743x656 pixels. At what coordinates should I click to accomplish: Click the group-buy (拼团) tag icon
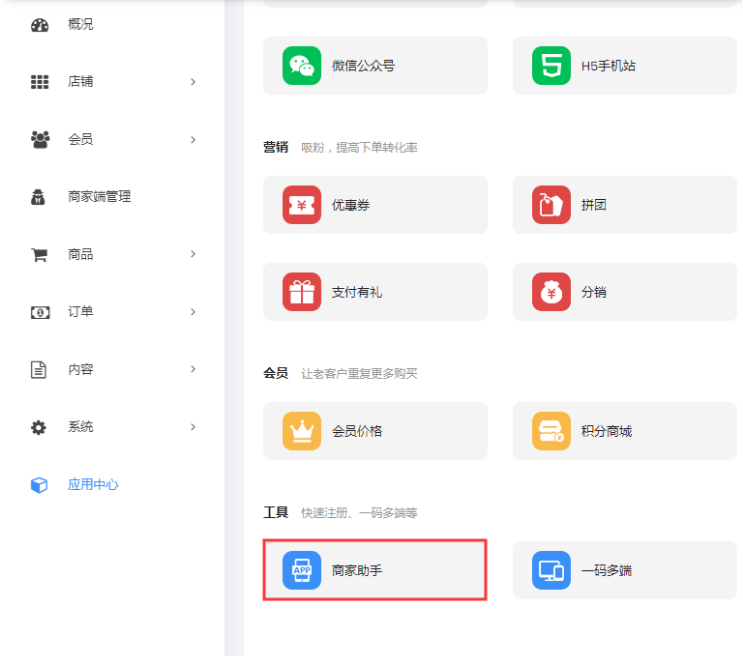[551, 205]
